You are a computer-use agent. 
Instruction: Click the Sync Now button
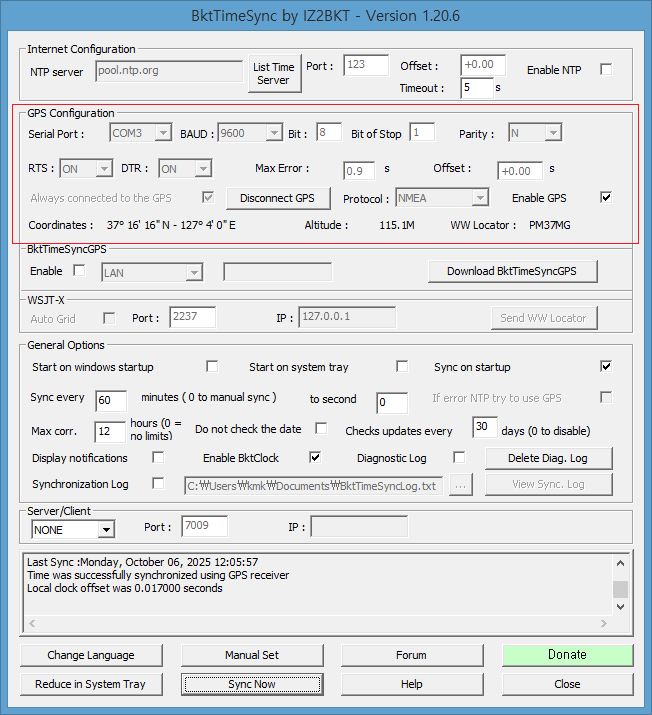pos(252,684)
